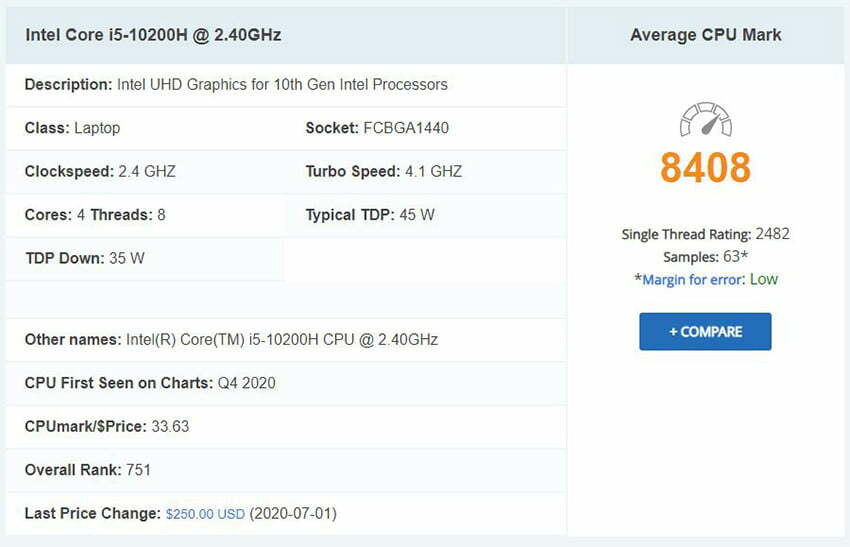The height and width of the screenshot is (547, 850).
Task: Select the Description: Intel UHD Graphics text
Action: [236, 85]
